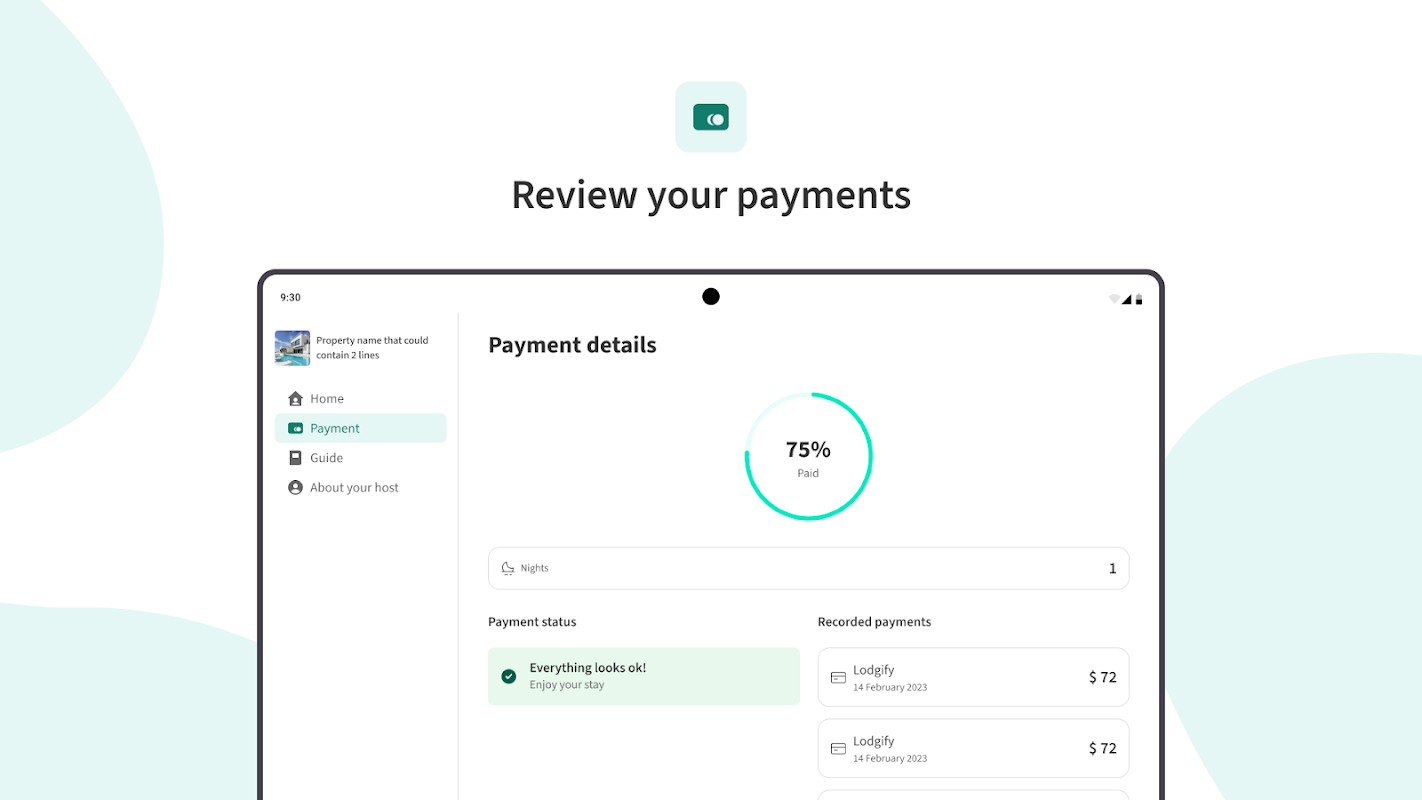
Task: Click the property thumbnail image
Action: tap(292, 348)
